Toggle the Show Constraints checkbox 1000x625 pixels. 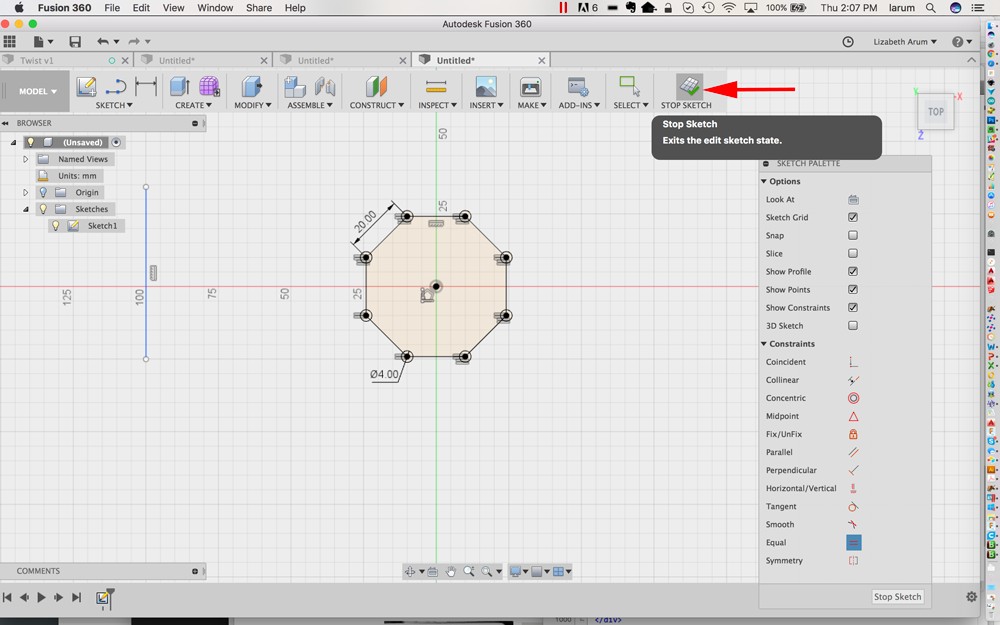pos(853,307)
